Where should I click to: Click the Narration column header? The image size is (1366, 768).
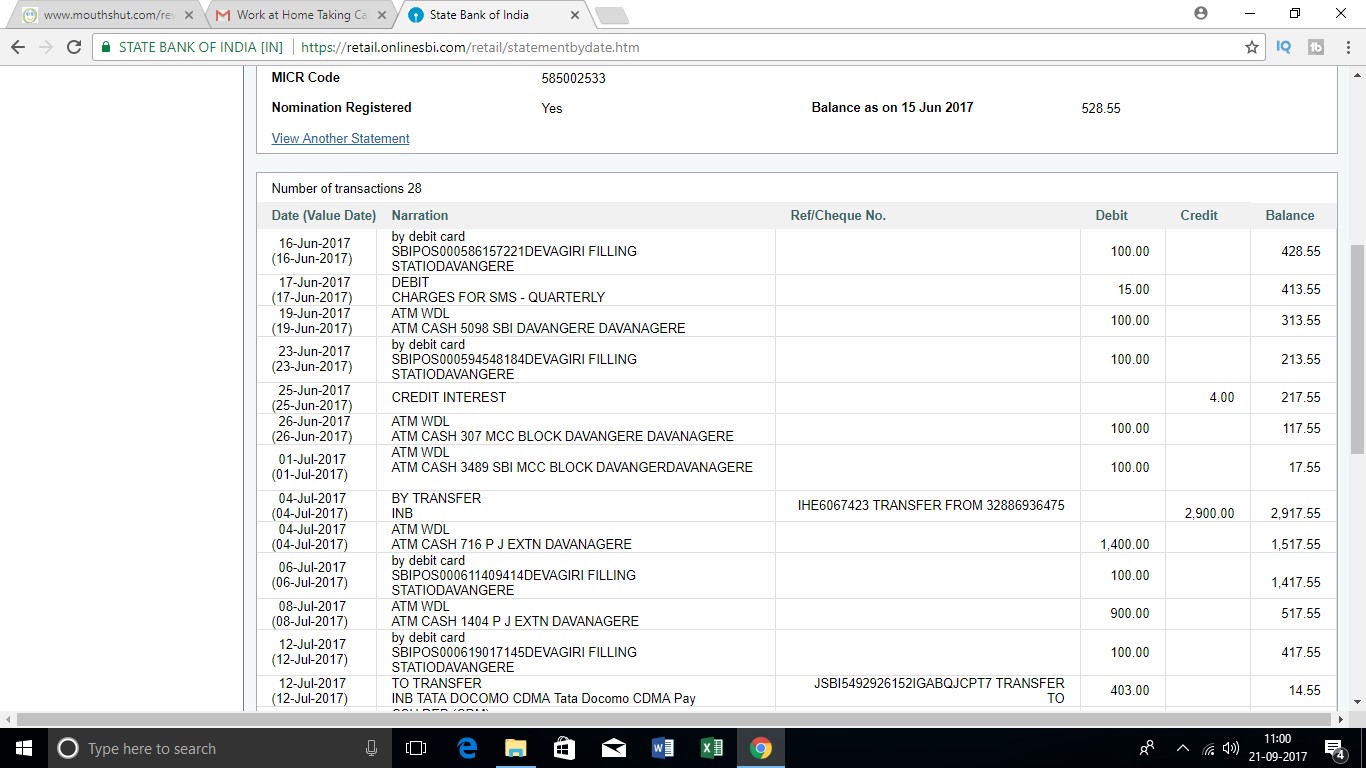[x=420, y=215]
